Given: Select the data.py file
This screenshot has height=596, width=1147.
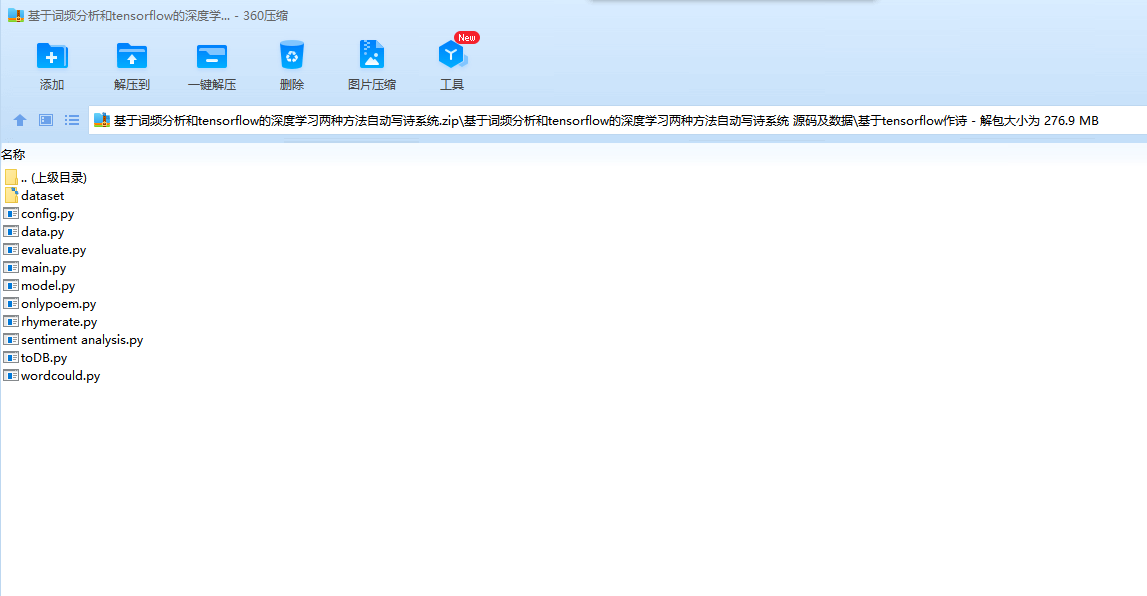Looking at the screenshot, I should coord(34,232).
